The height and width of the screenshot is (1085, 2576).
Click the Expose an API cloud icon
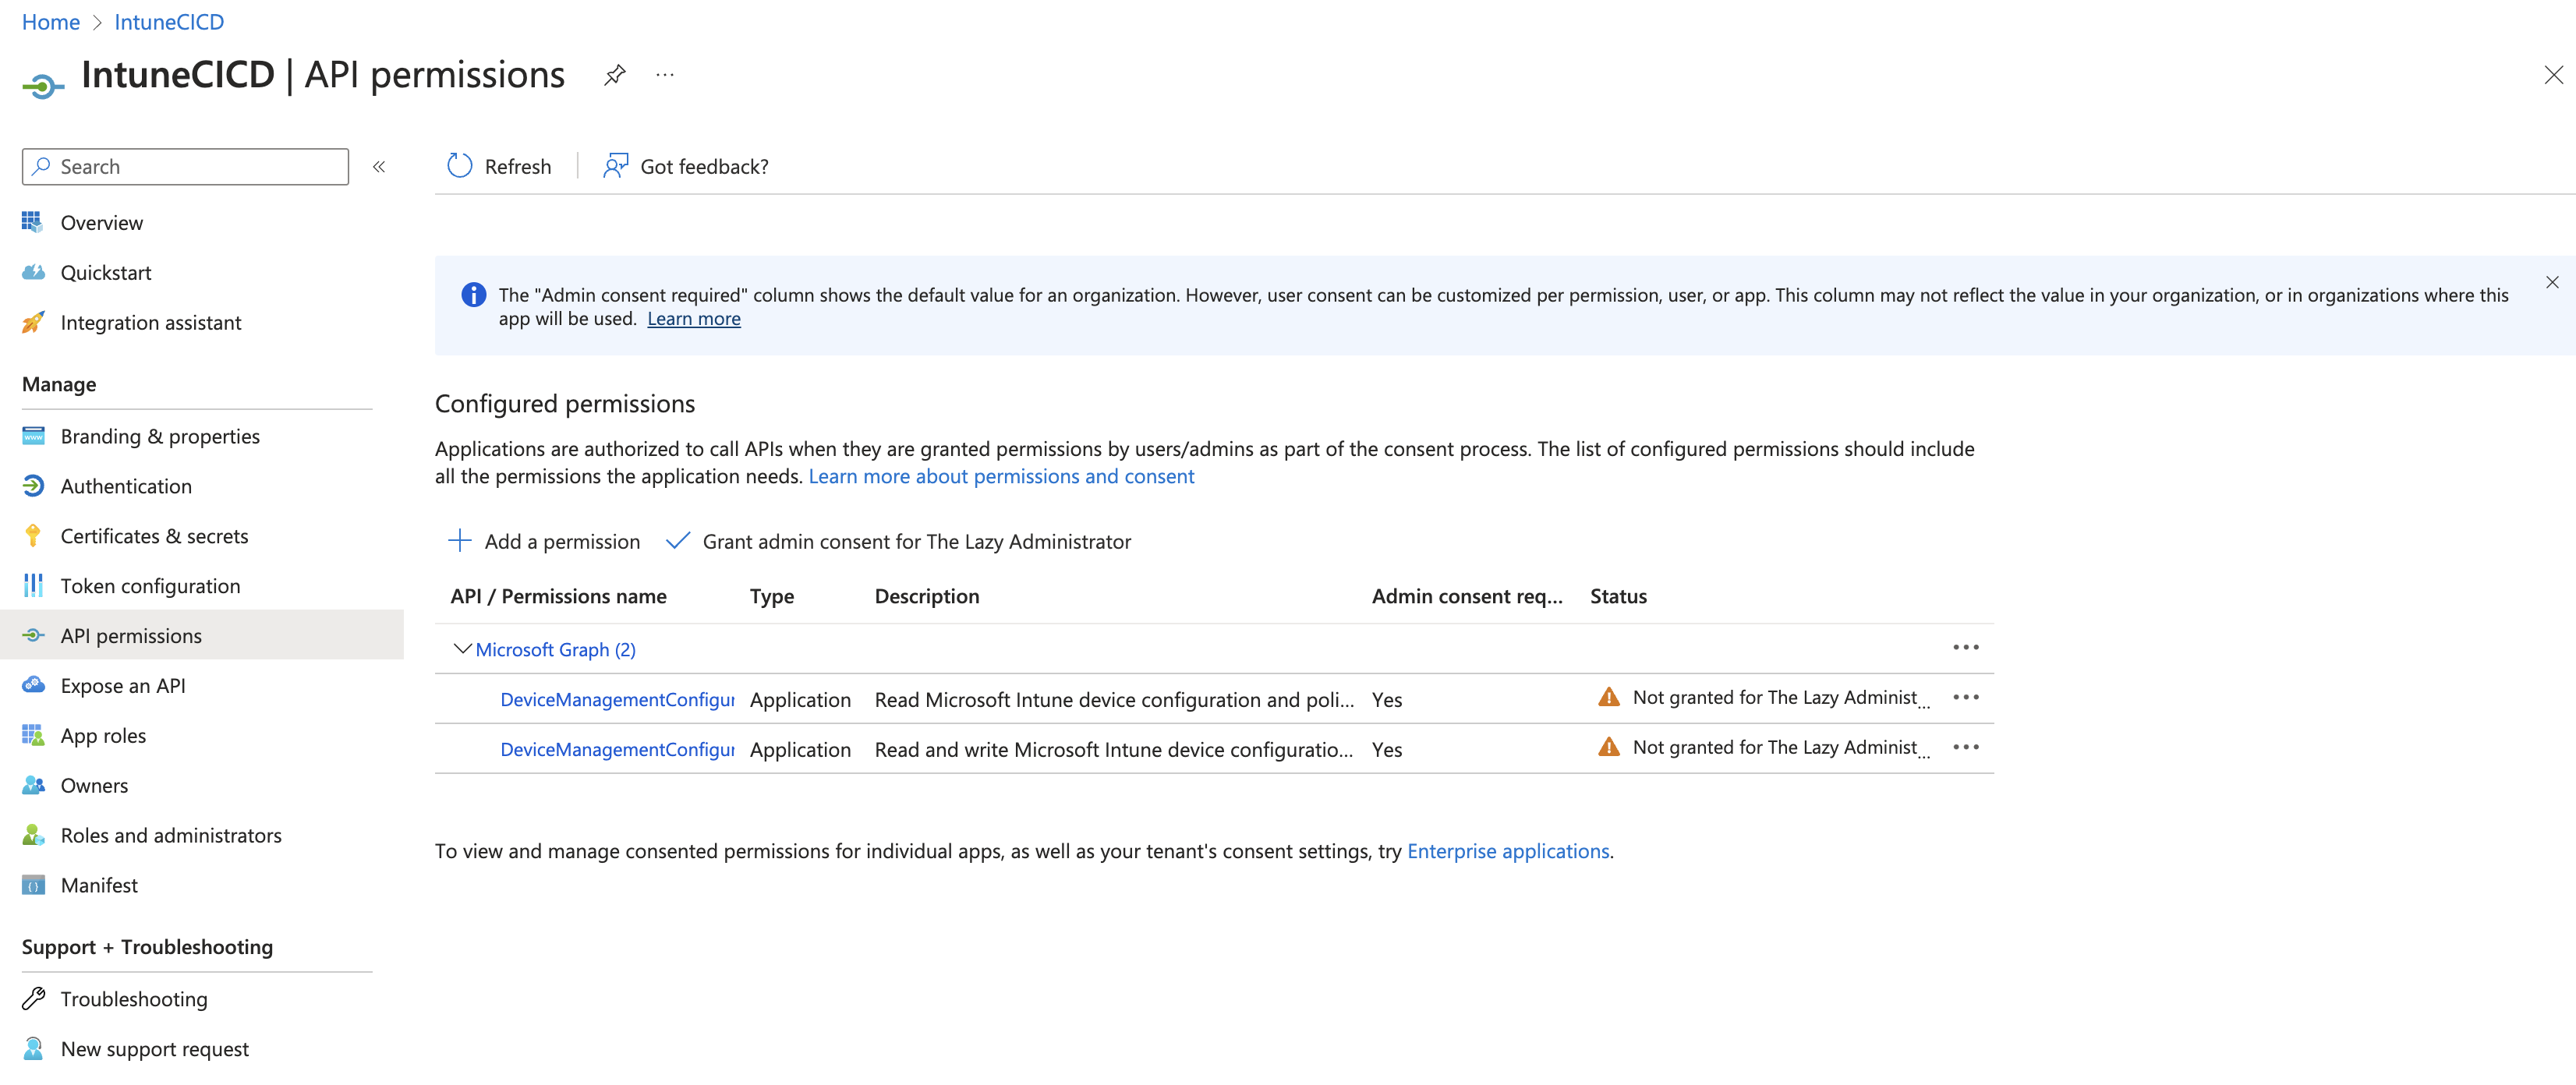point(33,685)
